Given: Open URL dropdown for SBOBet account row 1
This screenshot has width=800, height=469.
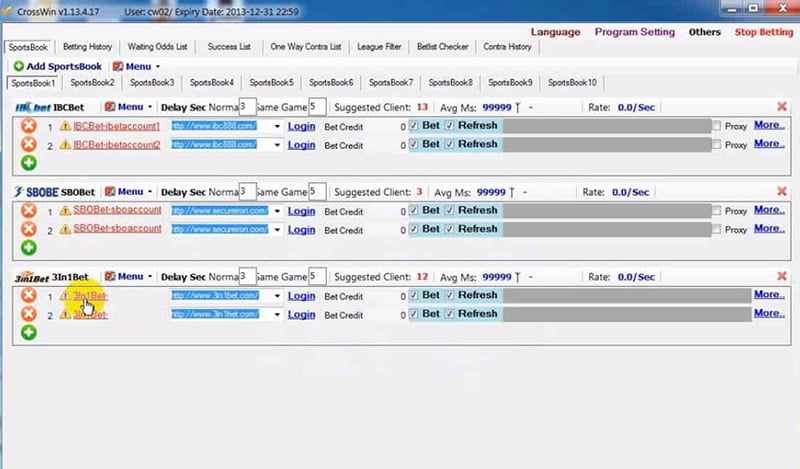Looking at the screenshot, I should (x=277, y=211).
